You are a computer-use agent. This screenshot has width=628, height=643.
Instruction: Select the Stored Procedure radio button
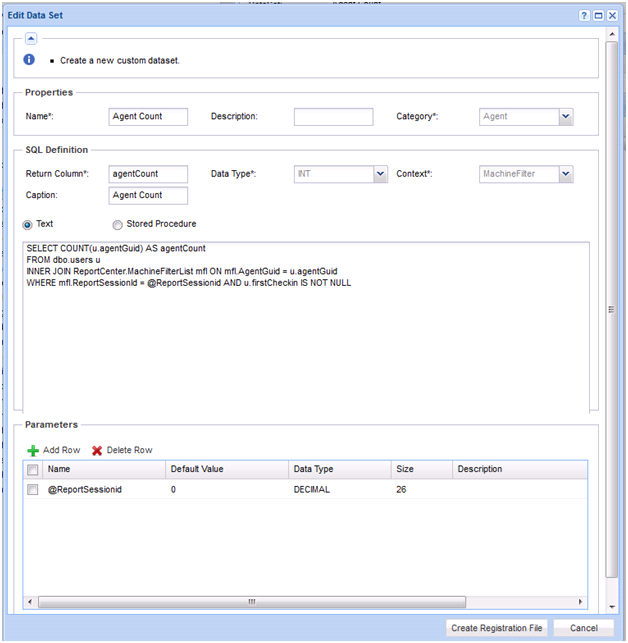coord(118,225)
